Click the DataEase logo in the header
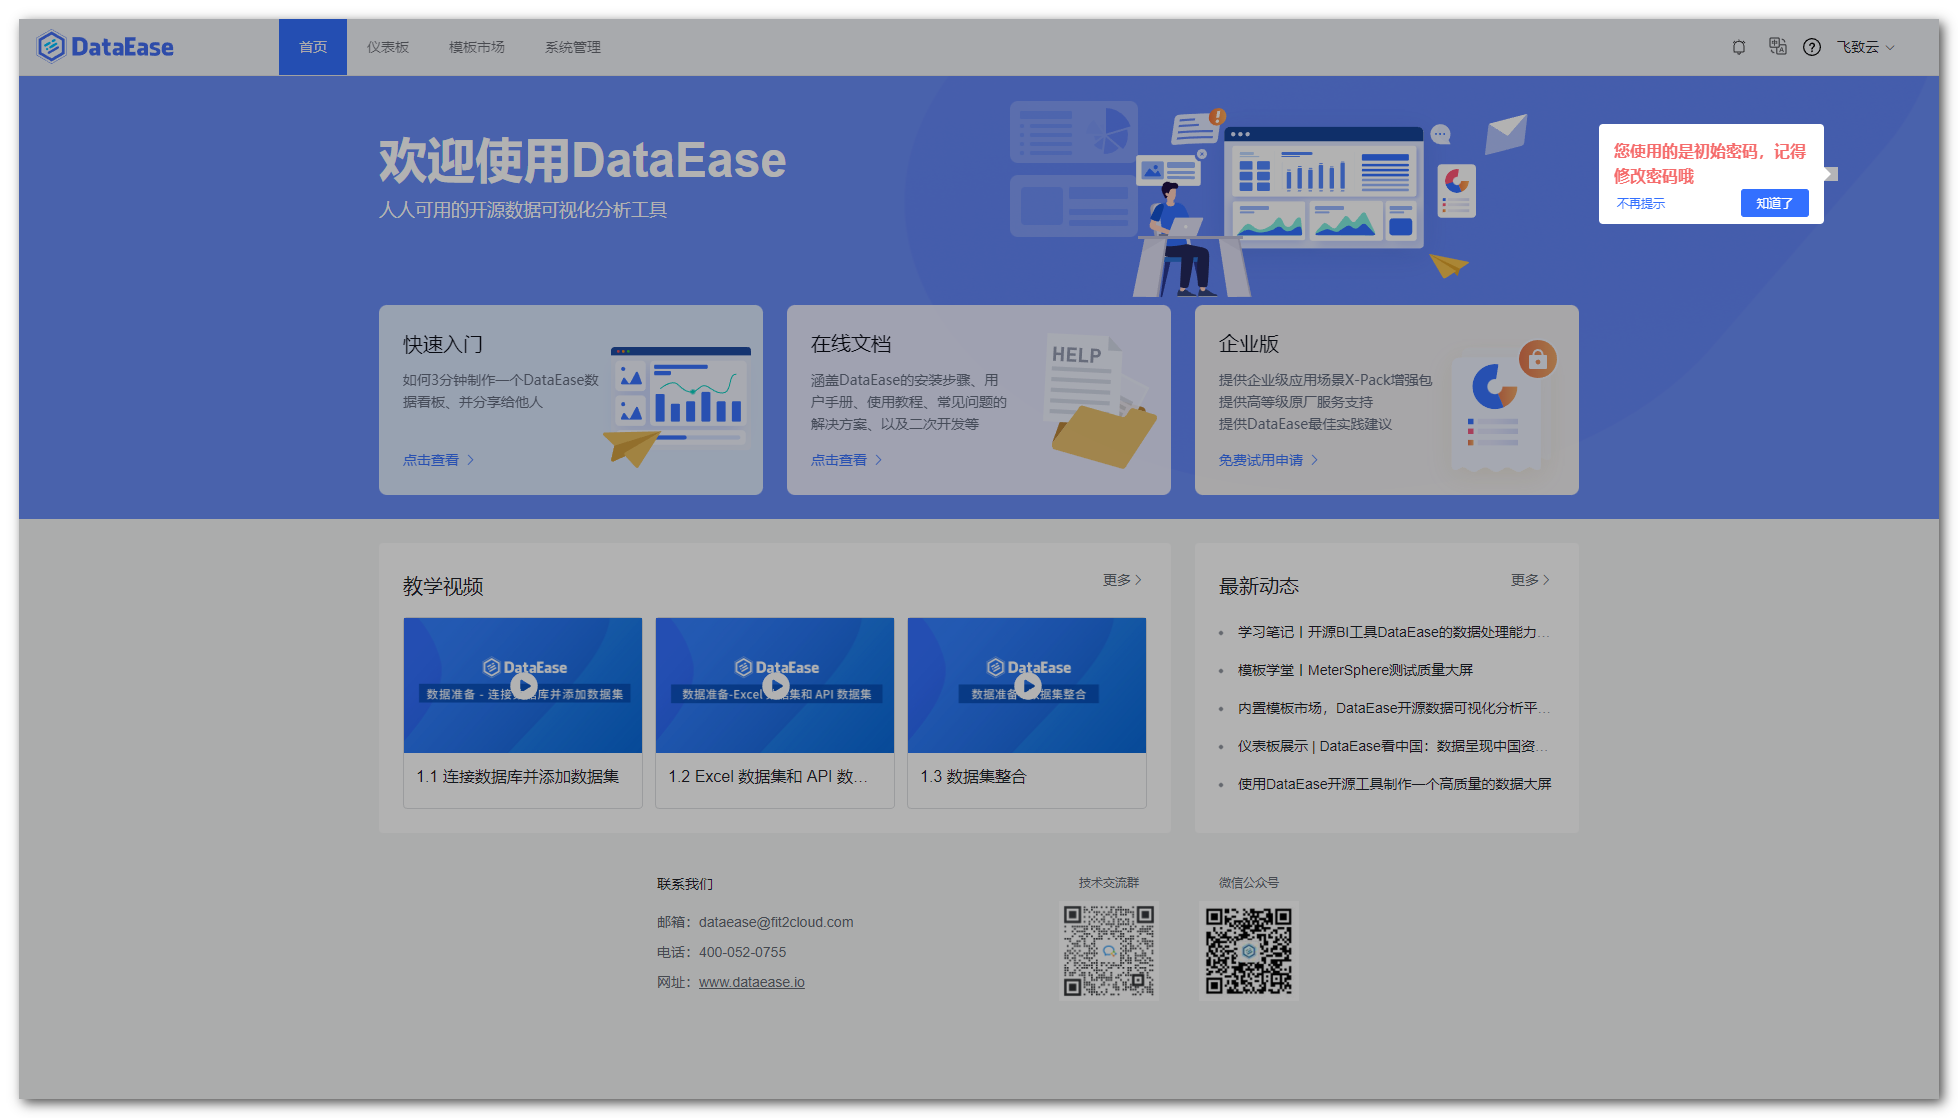The image size is (1958, 1118). pos(104,46)
